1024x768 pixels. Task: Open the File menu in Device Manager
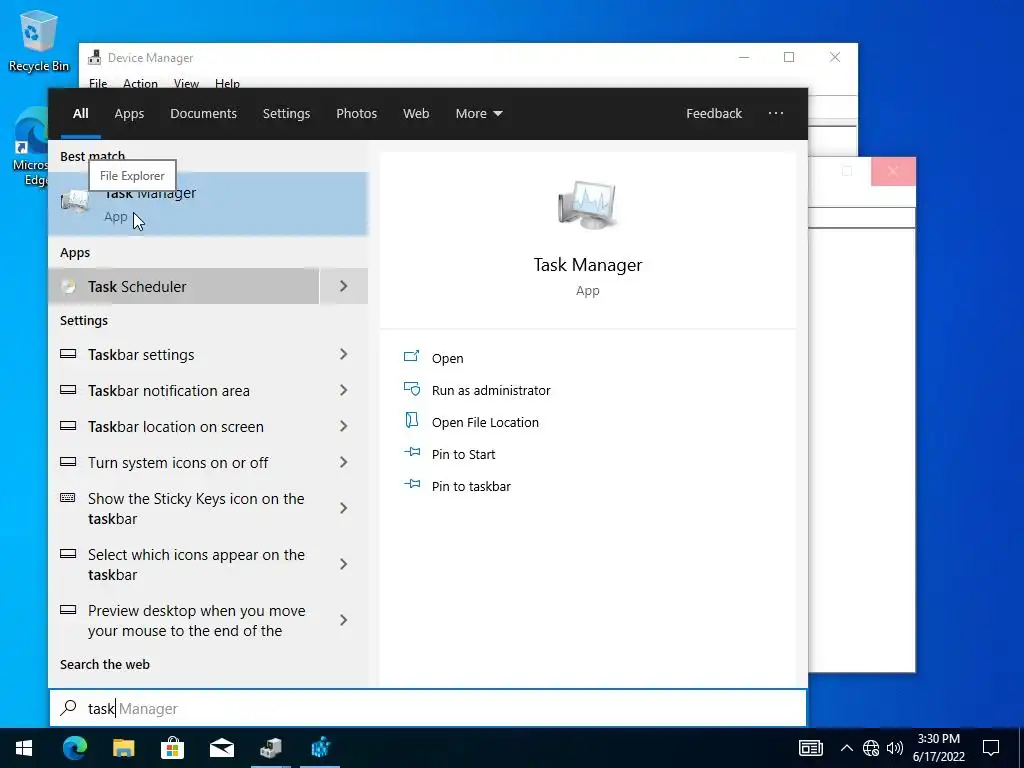coord(98,84)
